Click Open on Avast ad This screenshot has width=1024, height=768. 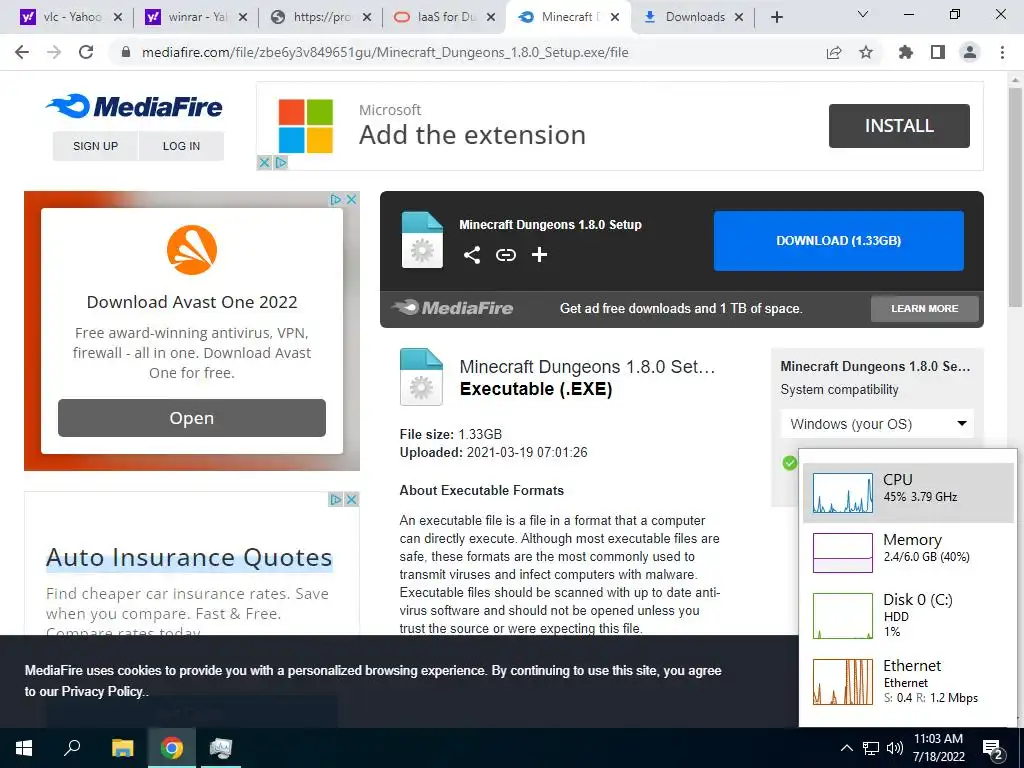pyautogui.click(x=191, y=418)
